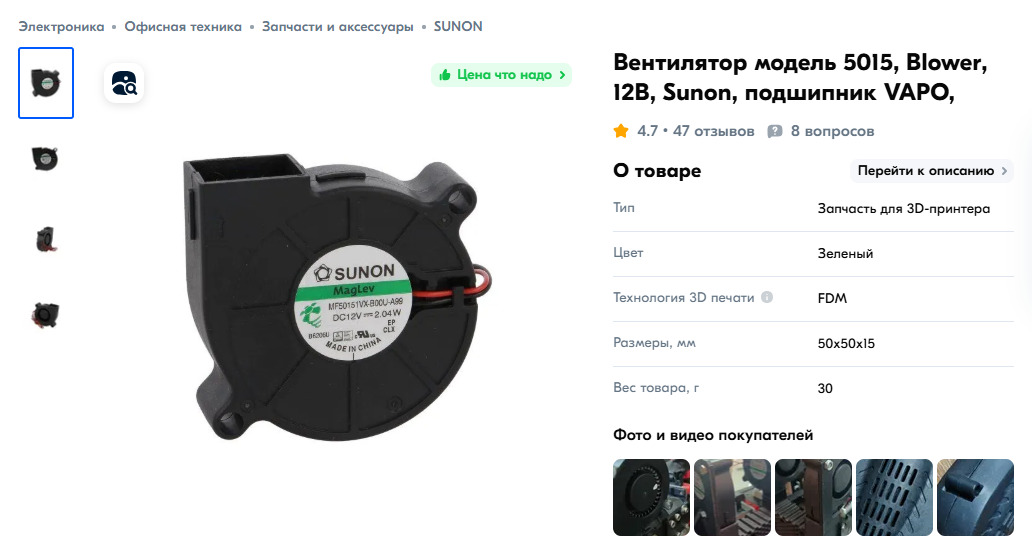Viewport: 1032px width, 550px height.
Task: Click the questions speech-bubble icon
Action: pos(775,131)
